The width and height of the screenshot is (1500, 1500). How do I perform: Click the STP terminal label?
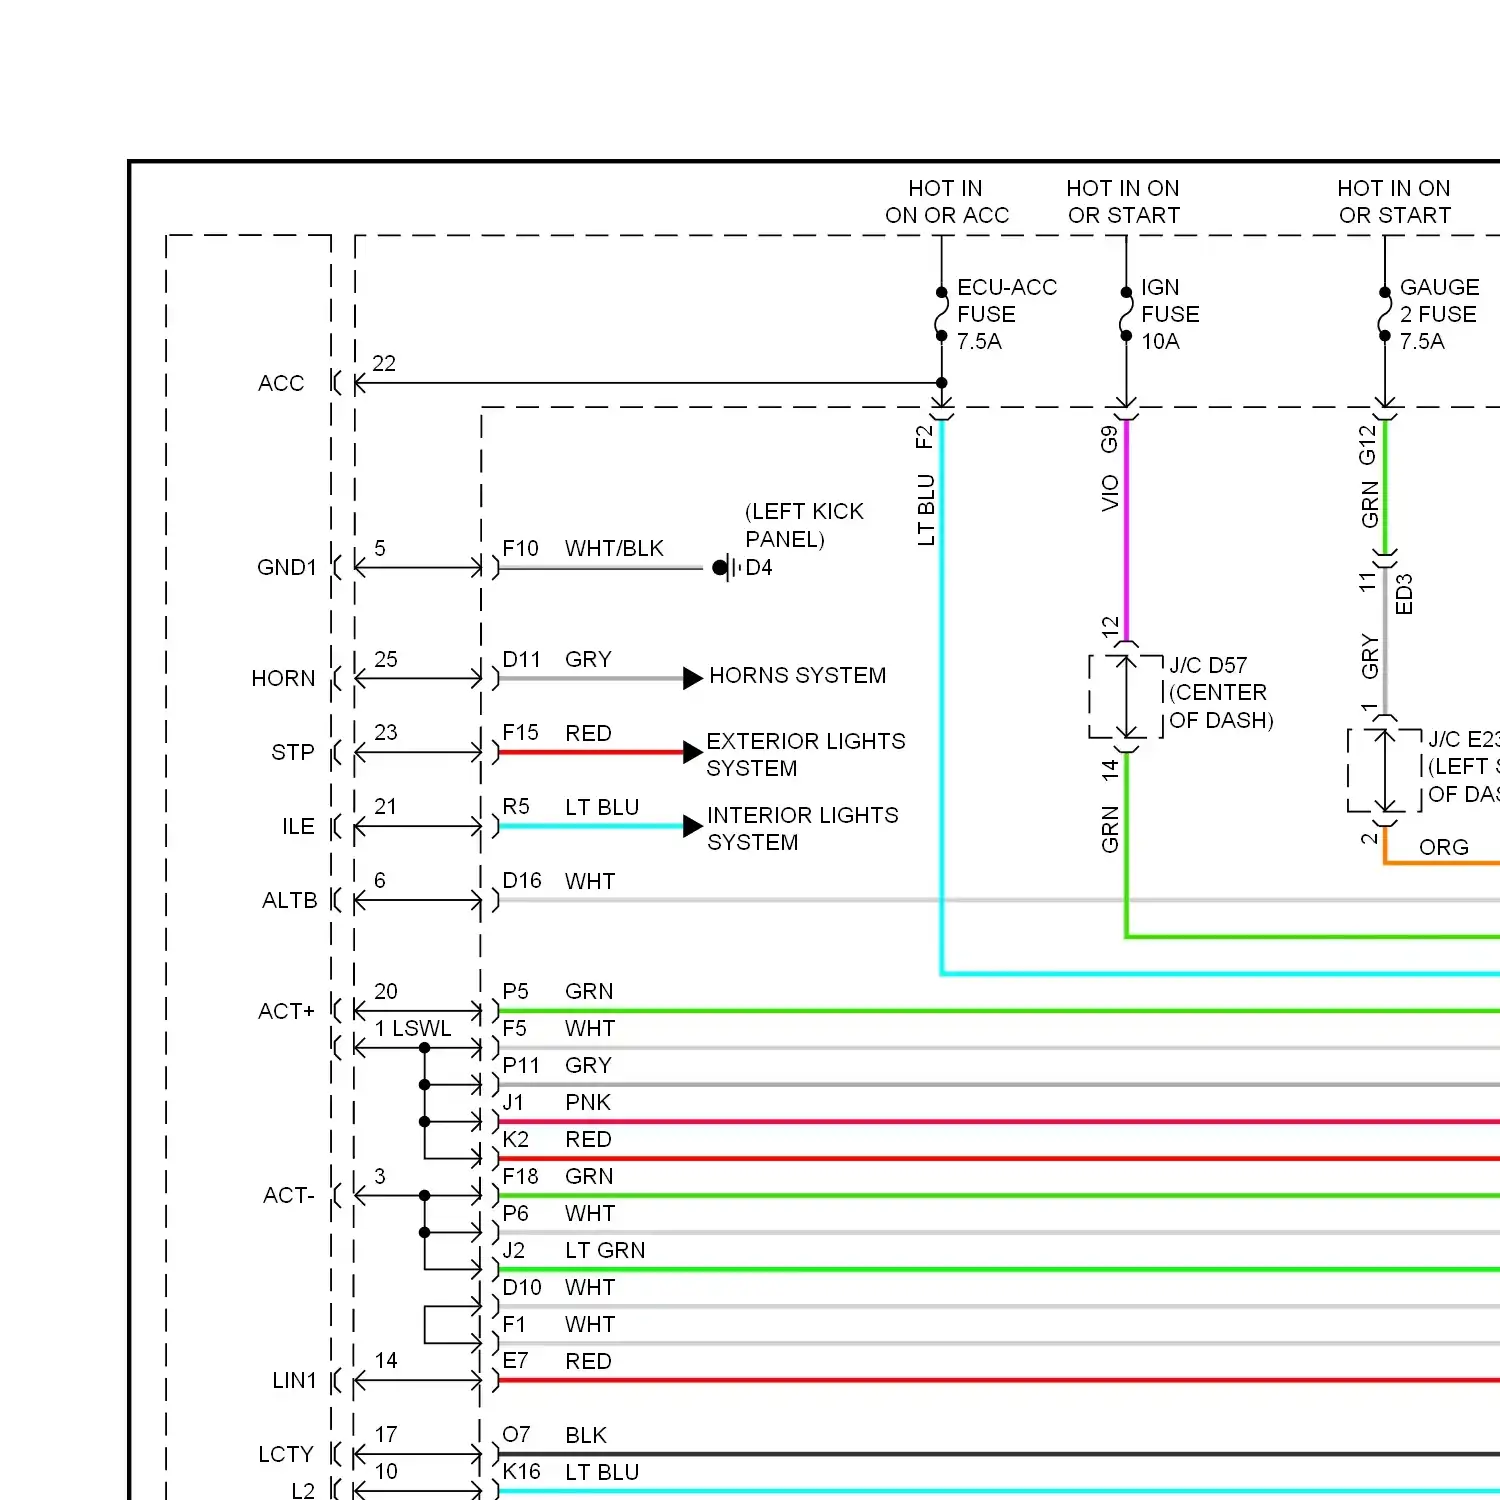pos(293,752)
